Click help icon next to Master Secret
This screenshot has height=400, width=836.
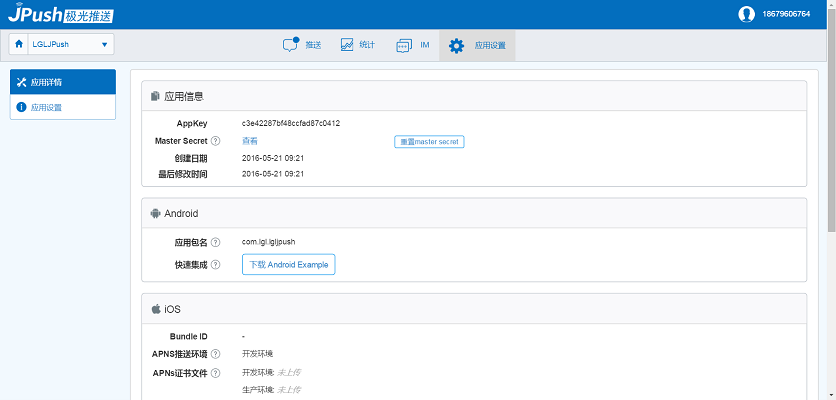215,141
